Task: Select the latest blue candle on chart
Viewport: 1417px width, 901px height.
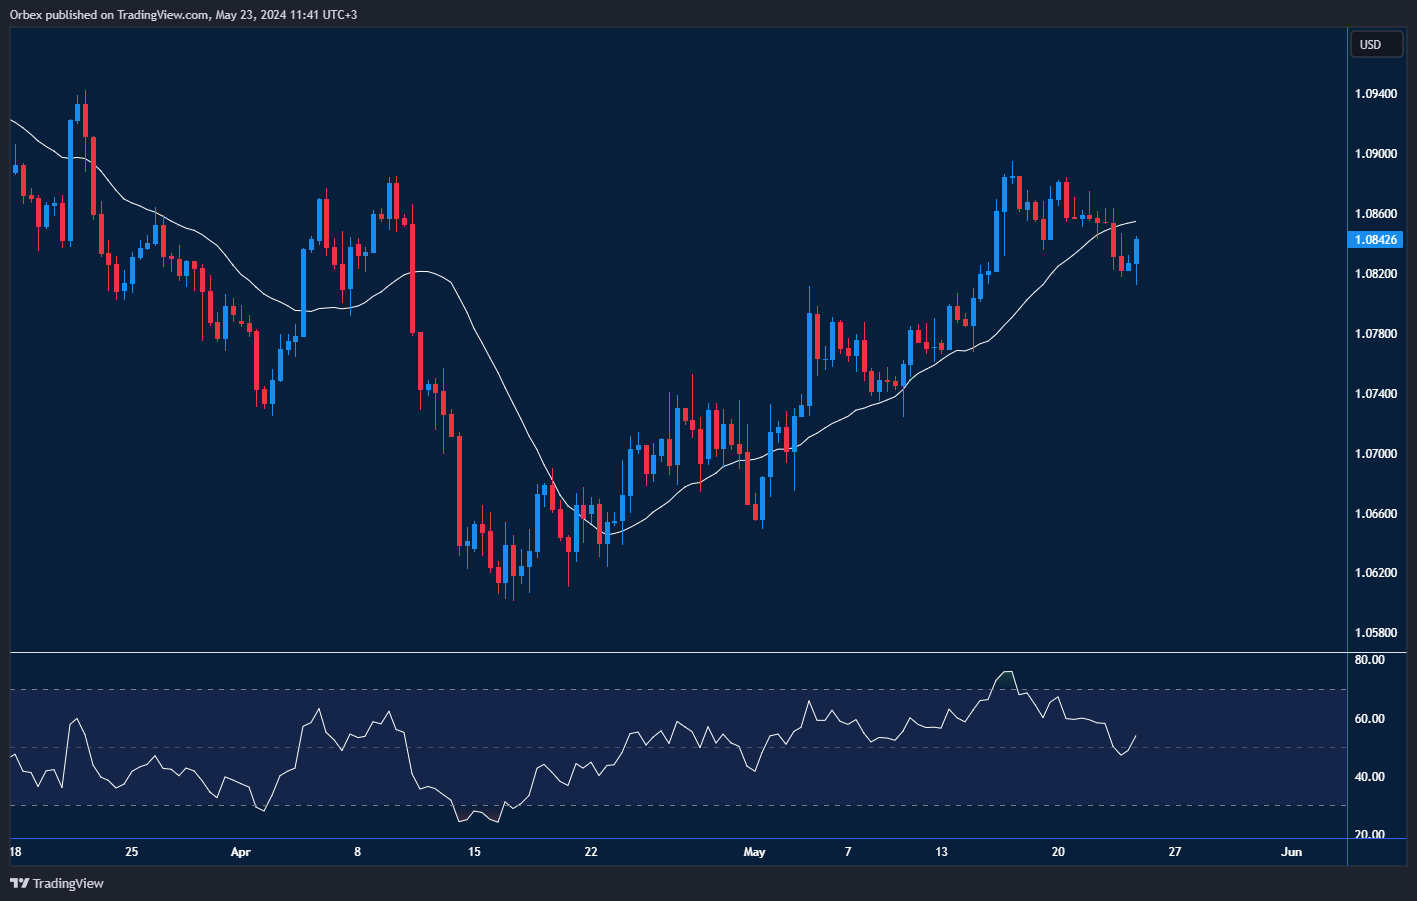Action: pos(1136,252)
